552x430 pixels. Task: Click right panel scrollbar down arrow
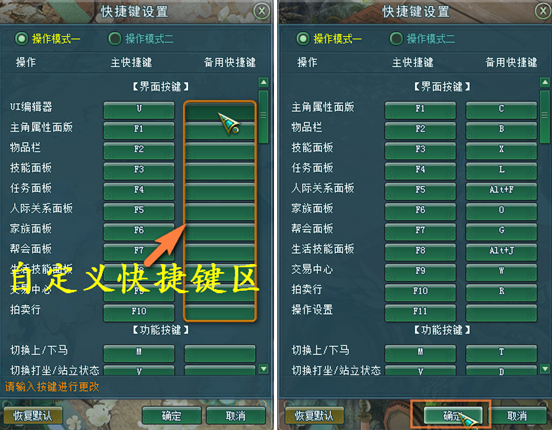pyautogui.click(x=545, y=369)
